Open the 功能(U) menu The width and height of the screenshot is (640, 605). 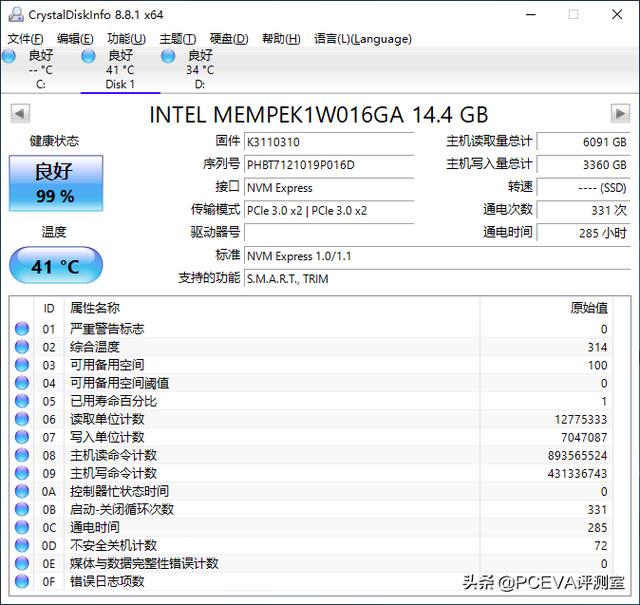pos(127,39)
